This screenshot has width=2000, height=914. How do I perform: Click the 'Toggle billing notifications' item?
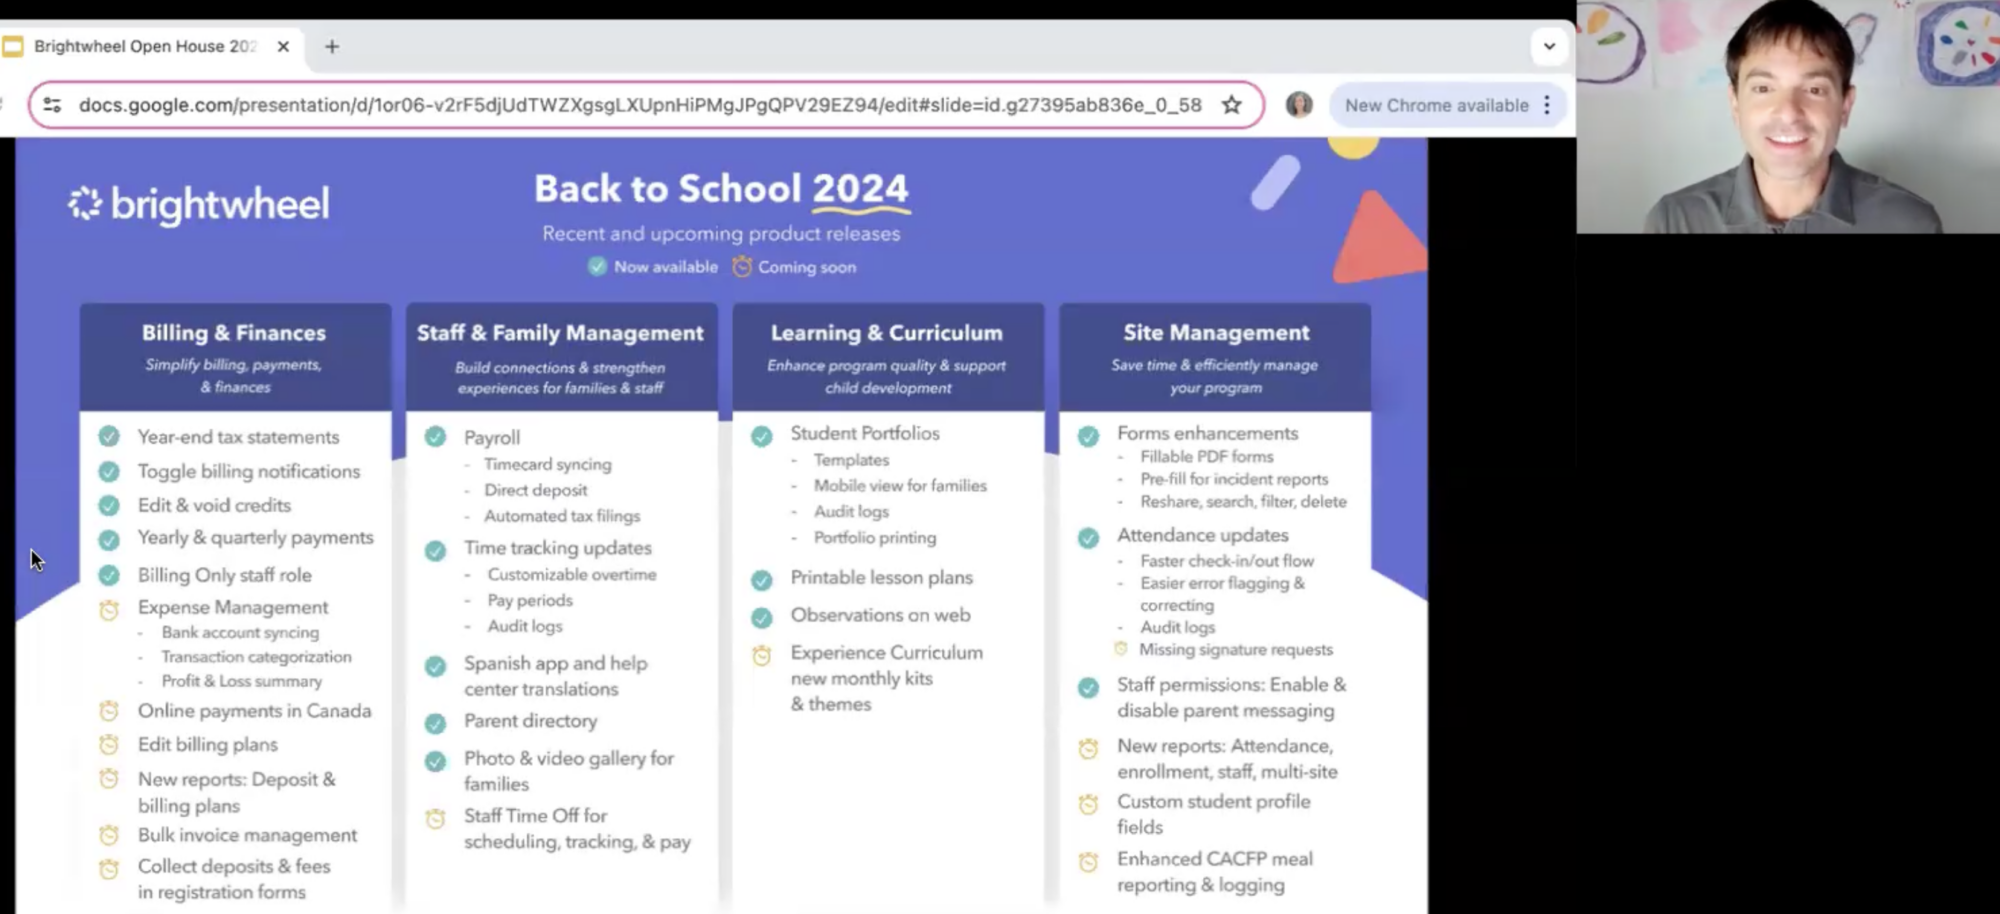[249, 471]
